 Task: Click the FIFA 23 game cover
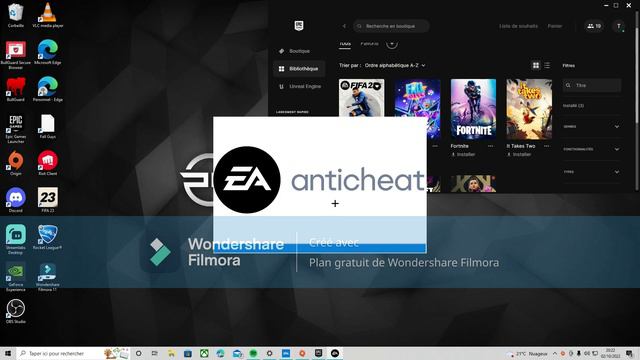pyautogui.click(x=361, y=98)
